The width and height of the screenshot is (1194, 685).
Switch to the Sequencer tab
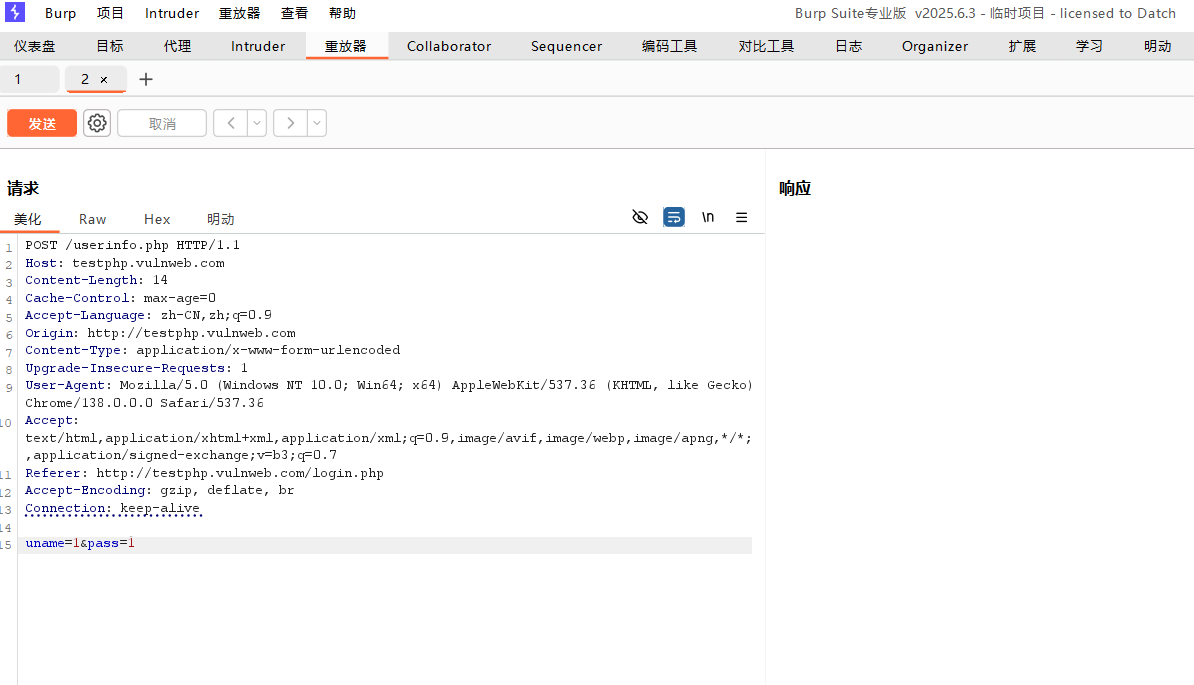(567, 46)
